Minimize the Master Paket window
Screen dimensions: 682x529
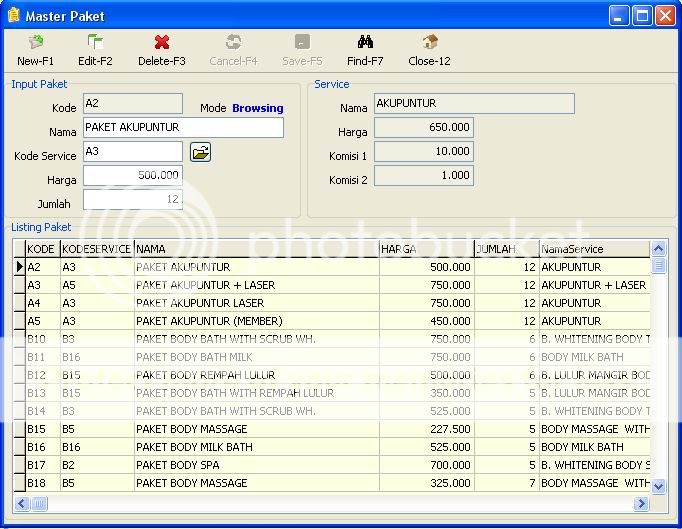[x=618, y=16]
